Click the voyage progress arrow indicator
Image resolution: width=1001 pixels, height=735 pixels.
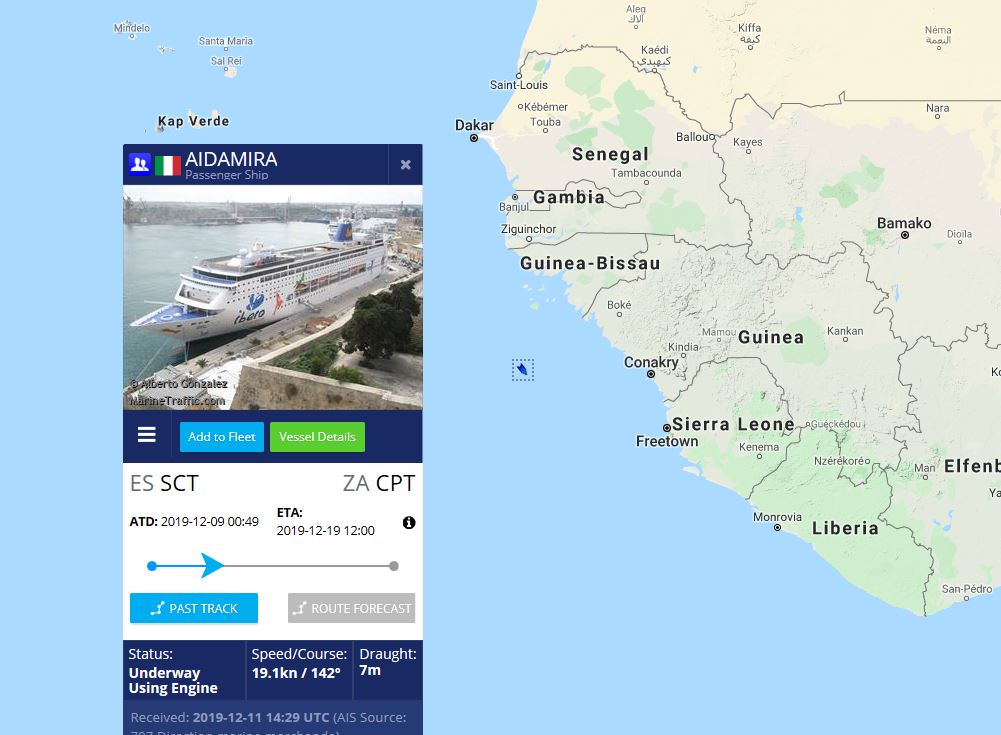pos(211,566)
